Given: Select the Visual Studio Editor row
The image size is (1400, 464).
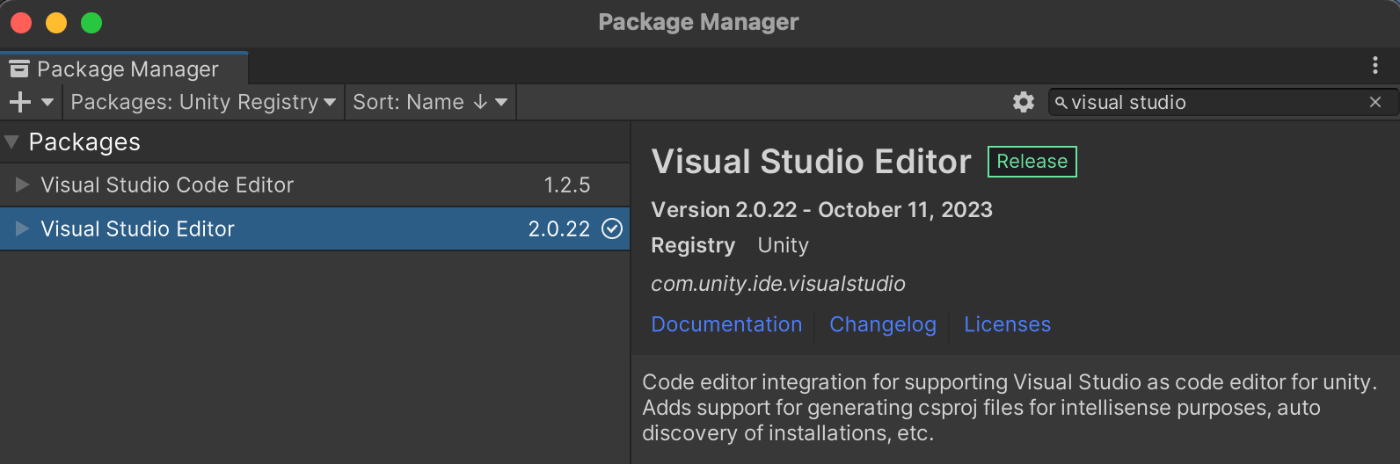Looking at the screenshot, I should [x=315, y=229].
